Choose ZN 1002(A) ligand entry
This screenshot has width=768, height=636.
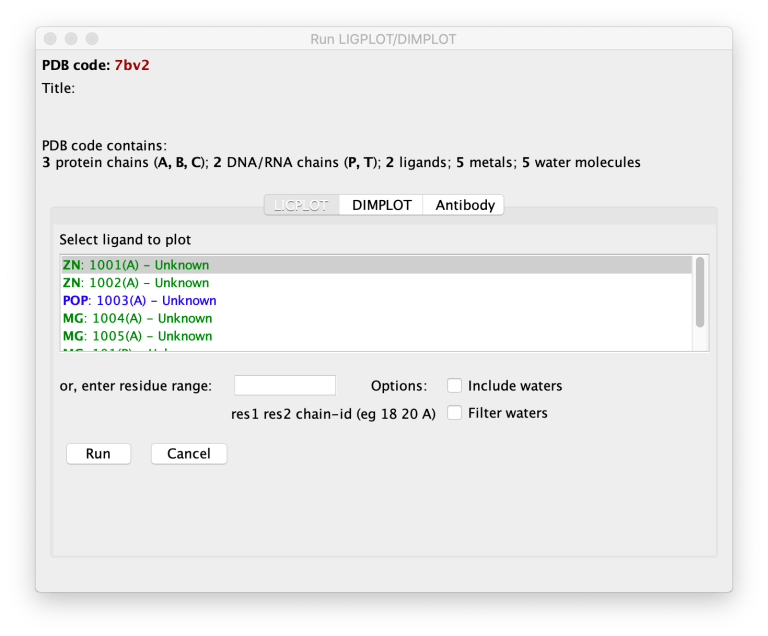point(135,283)
